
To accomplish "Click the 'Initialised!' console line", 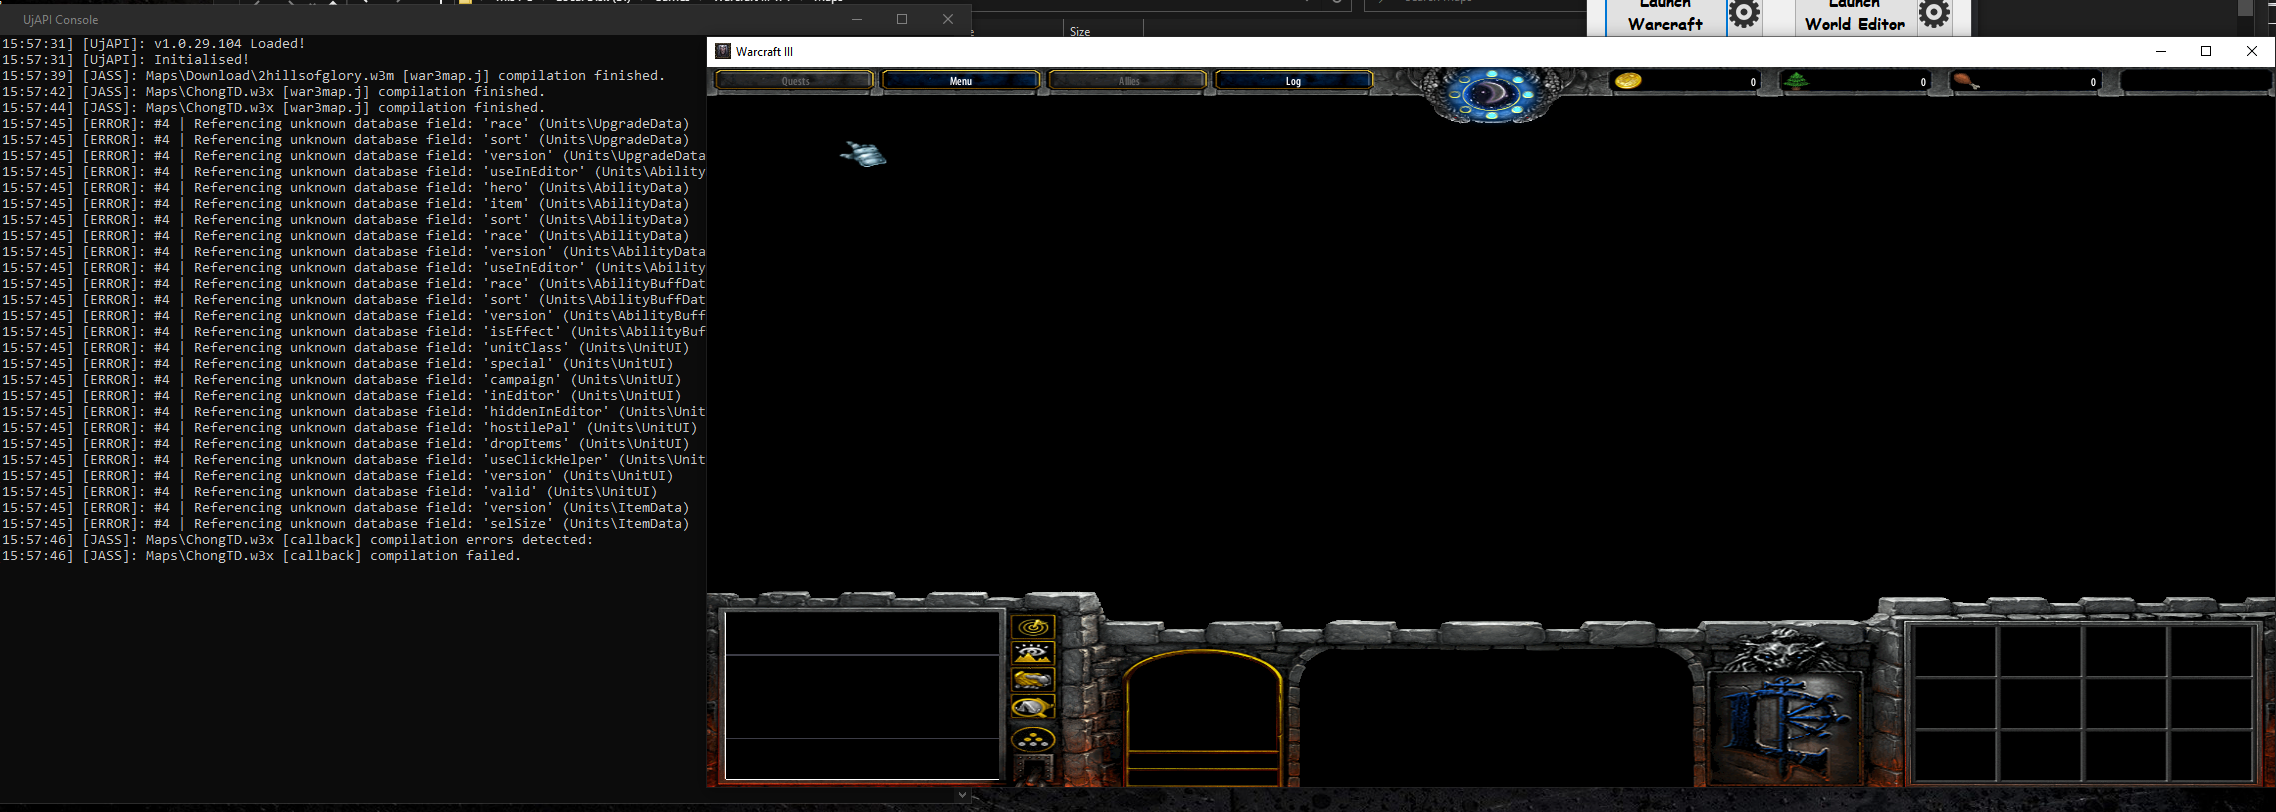I will click(x=125, y=60).
